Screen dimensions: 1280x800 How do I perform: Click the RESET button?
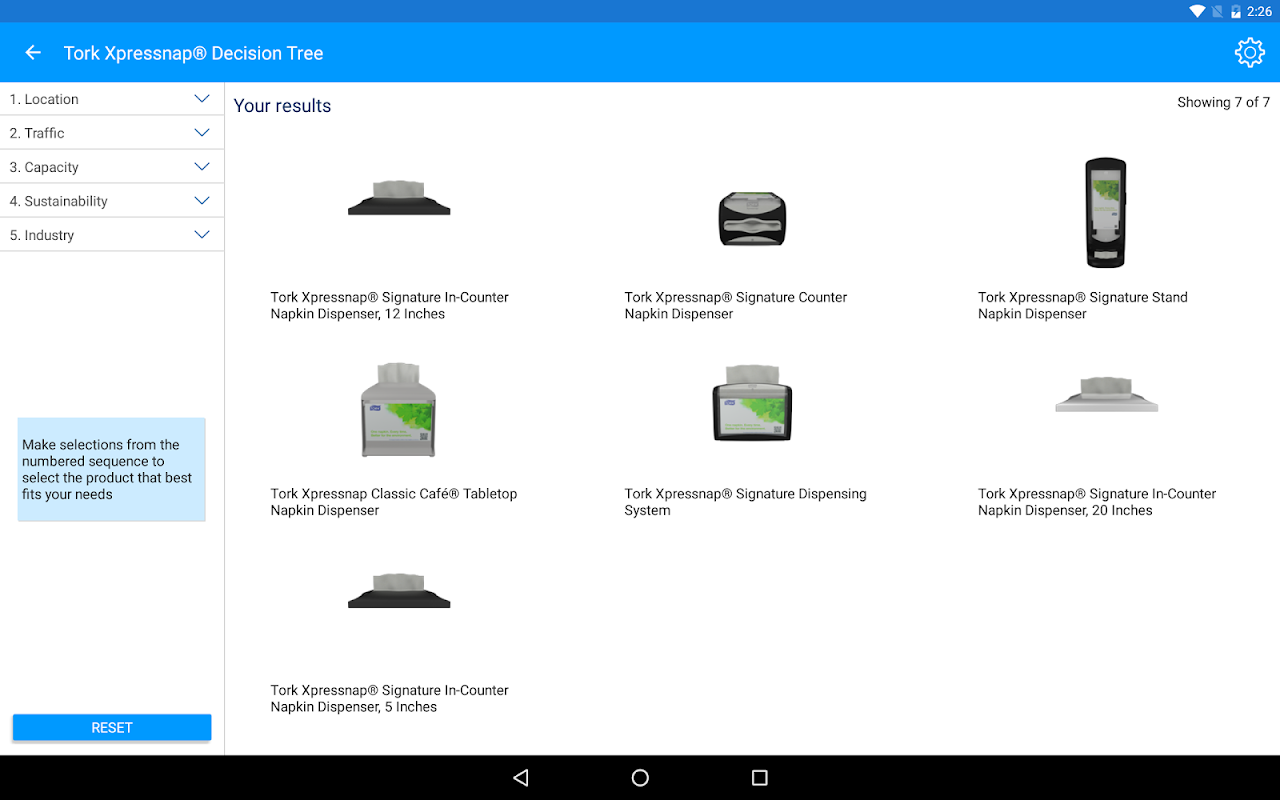(x=112, y=728)
